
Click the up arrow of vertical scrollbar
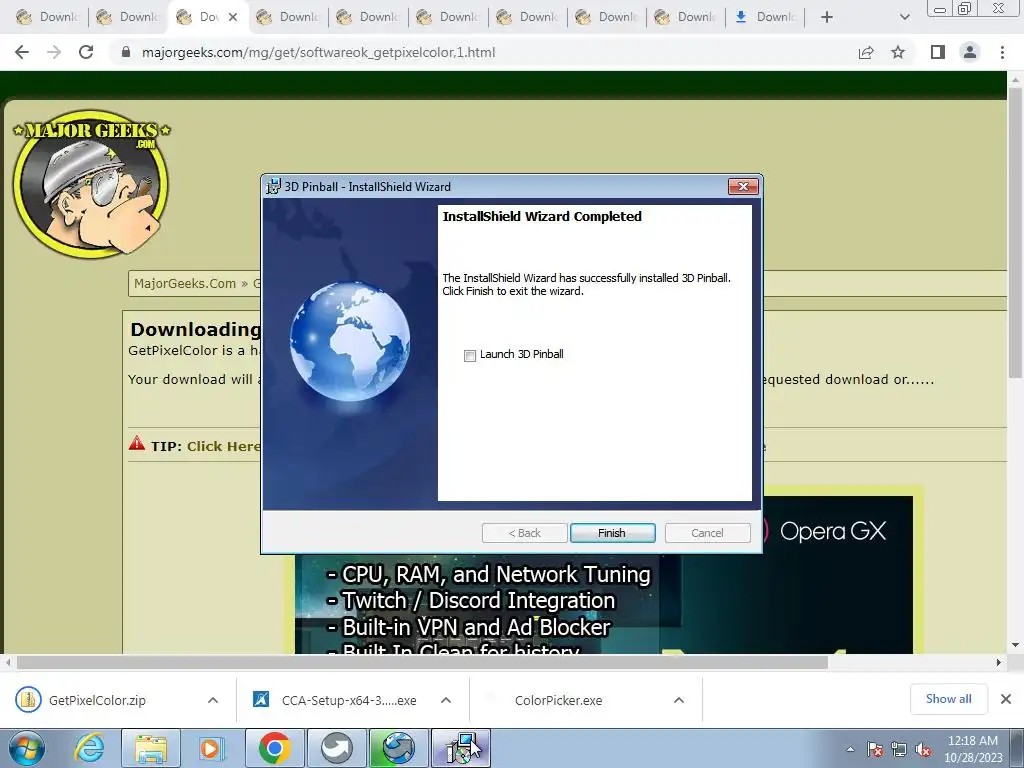point(1015,78)
